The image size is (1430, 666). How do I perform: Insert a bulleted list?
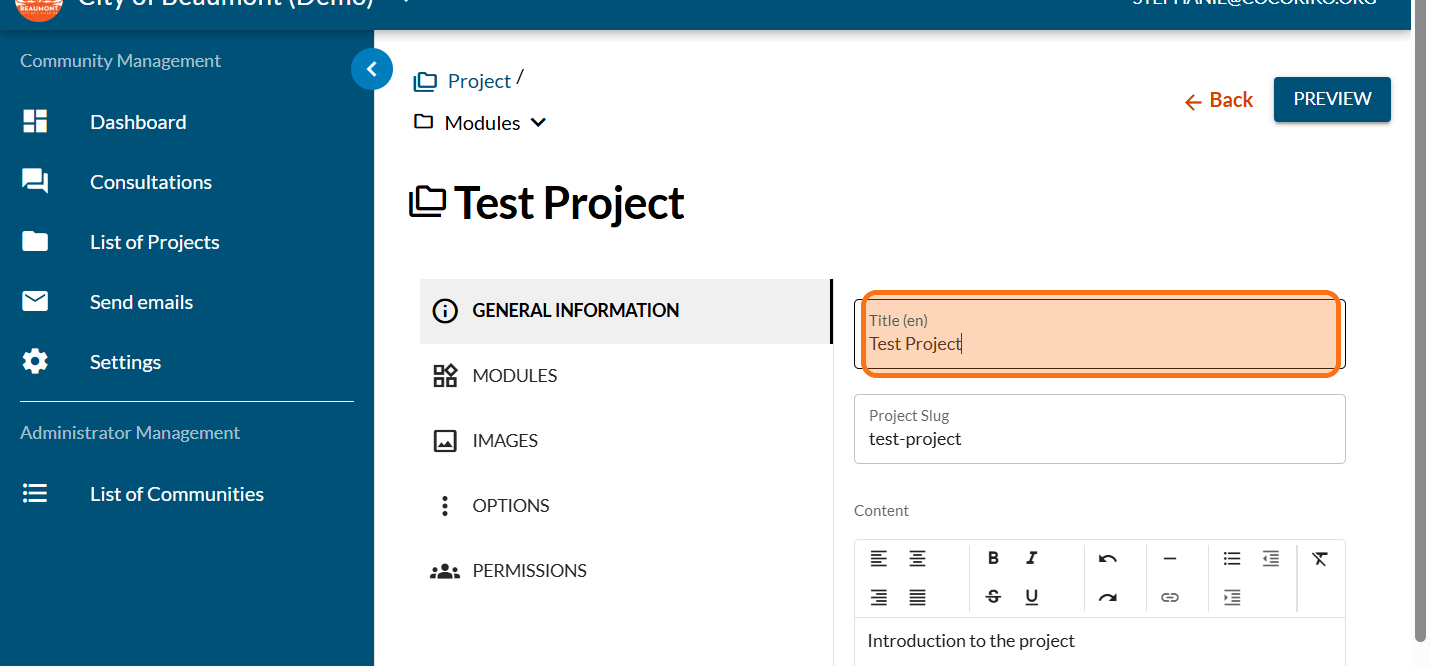tap(1232, 558)
